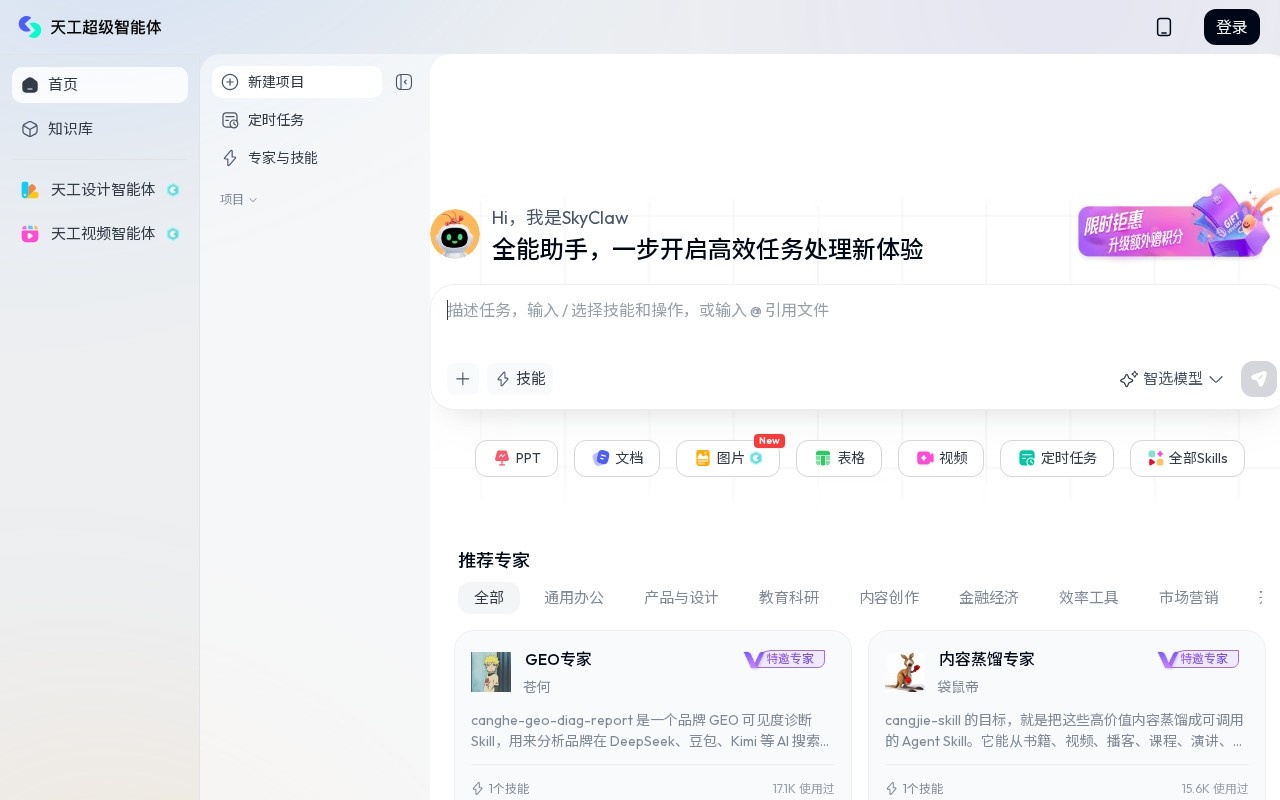Image resolution: width=1280 pixels, height=800 pixels.
Task: Expand the 项目 section chevron
Action: pyautogui.click(x=253, y=200)
